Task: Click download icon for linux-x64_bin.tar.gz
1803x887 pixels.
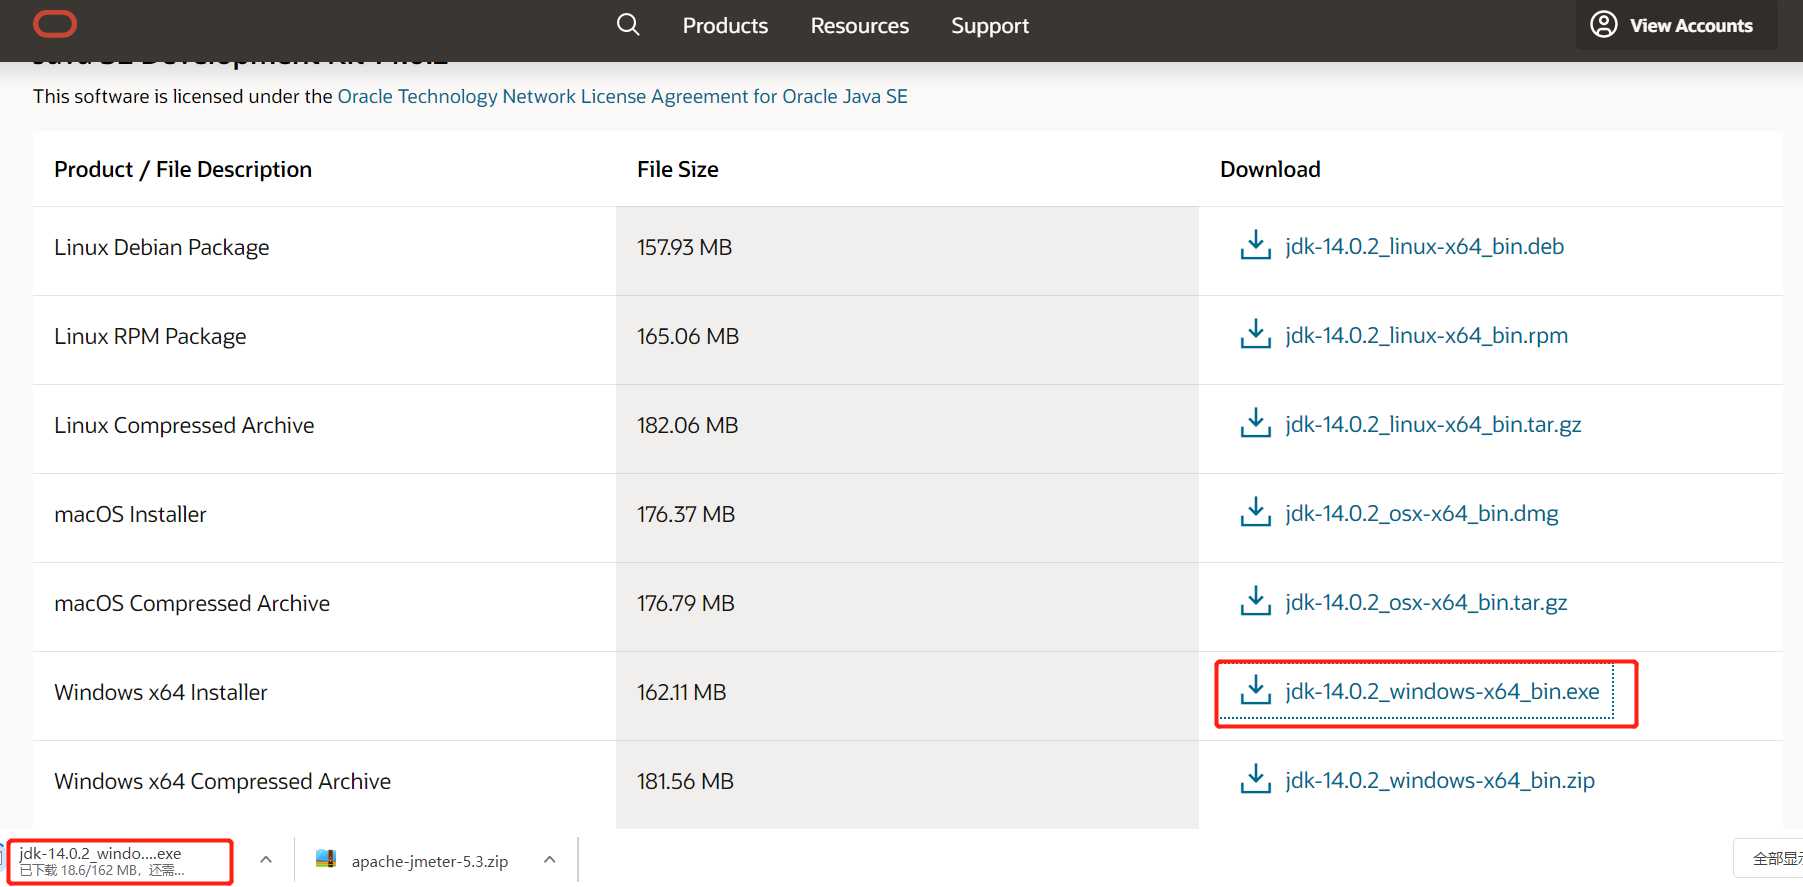Action: pyautogui.click(x=1255, y=423)
